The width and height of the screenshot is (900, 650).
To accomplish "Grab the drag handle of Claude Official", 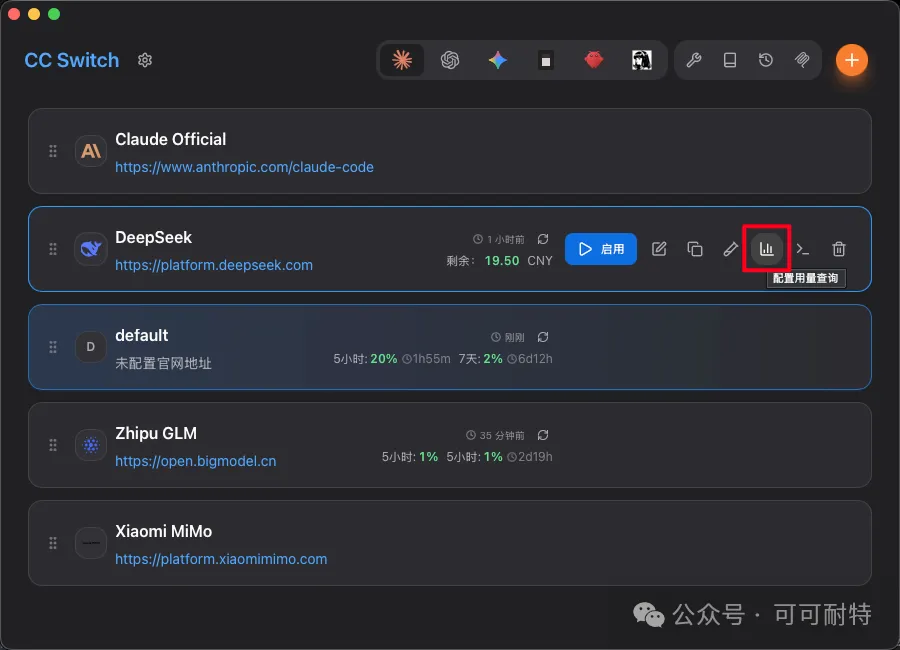I will 53,151.
